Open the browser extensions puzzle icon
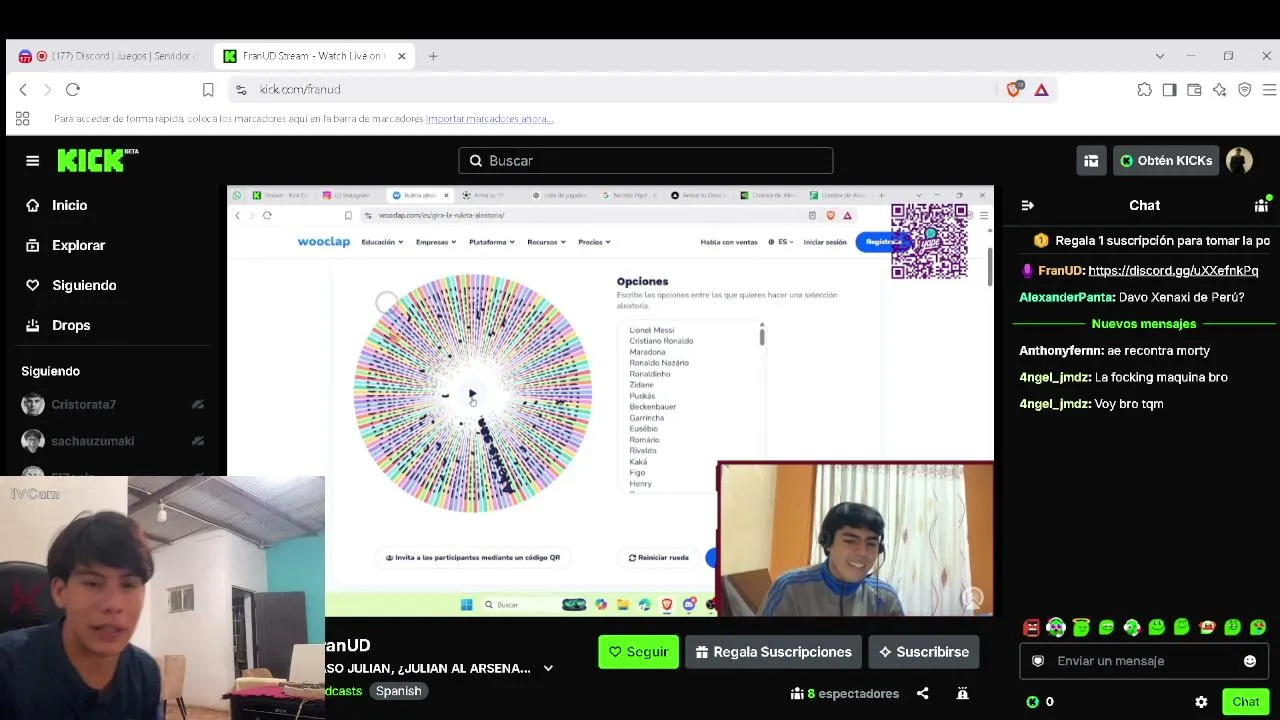 tap(1144, 90)
